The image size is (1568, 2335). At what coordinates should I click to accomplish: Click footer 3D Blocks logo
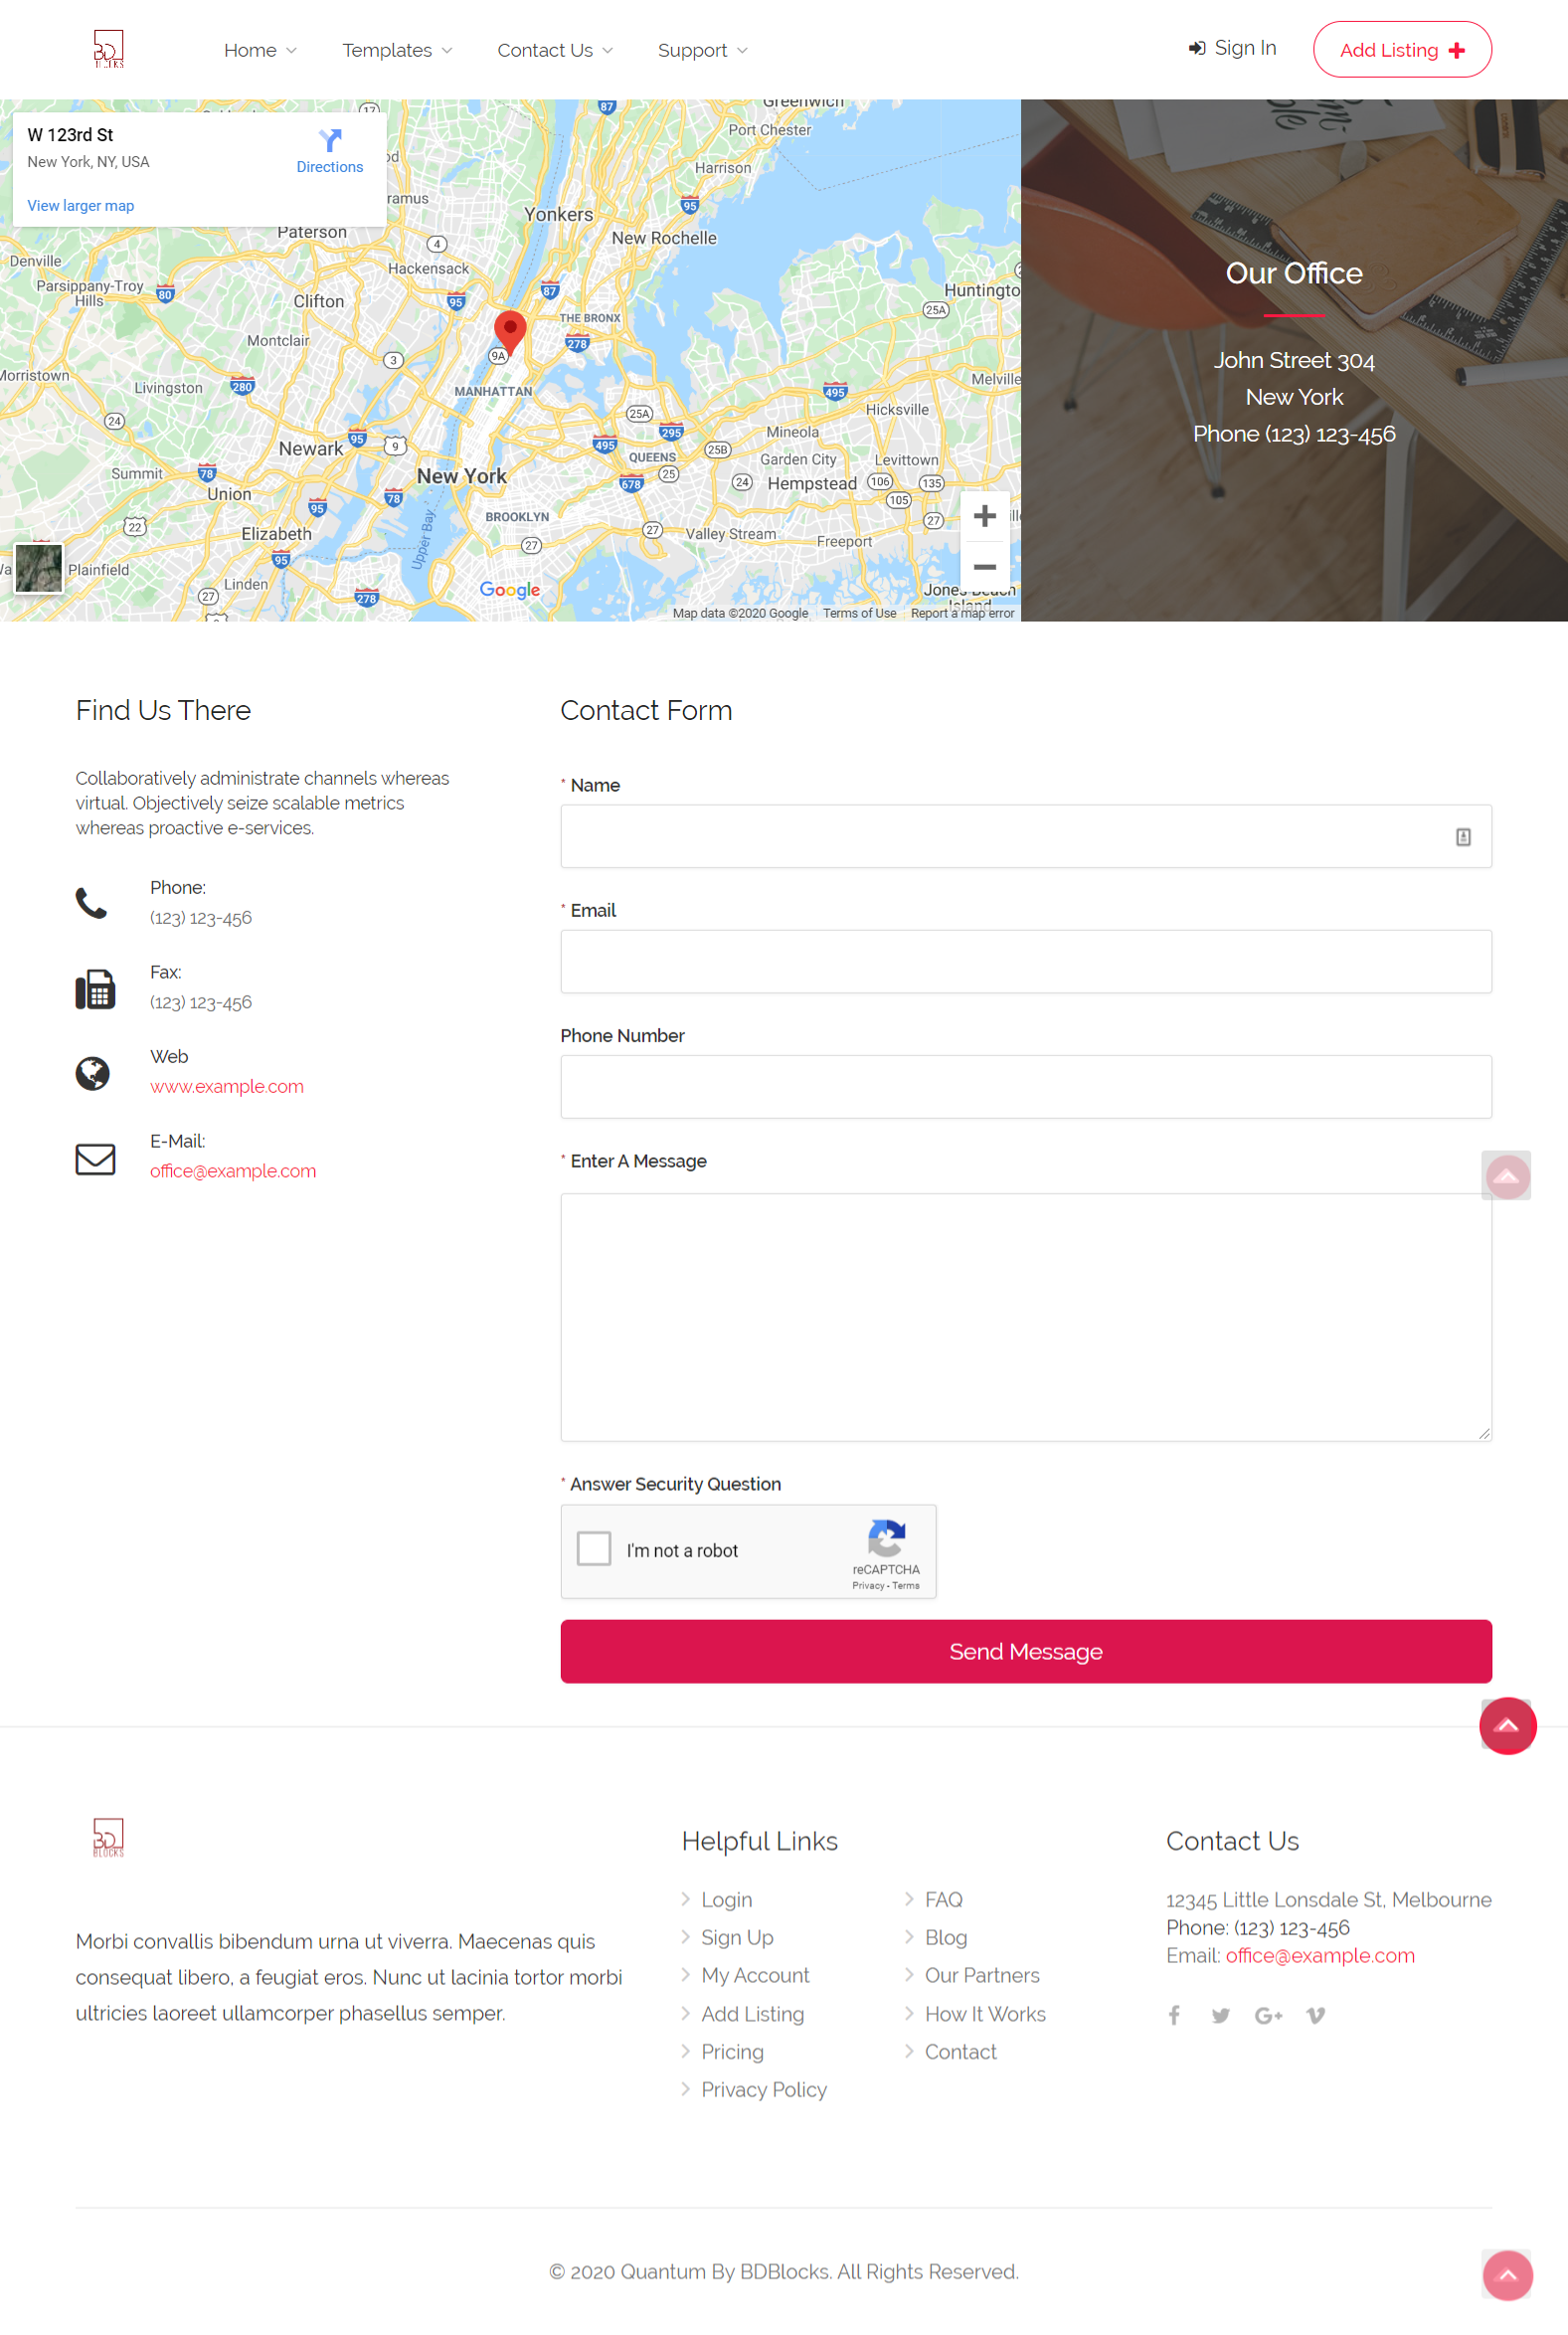108,1837
